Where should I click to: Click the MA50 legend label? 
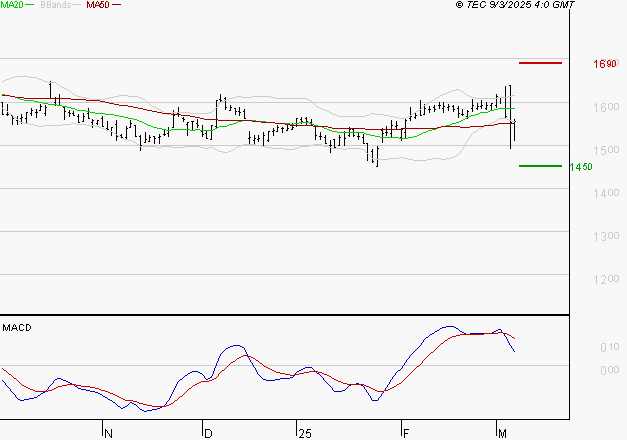97,5
